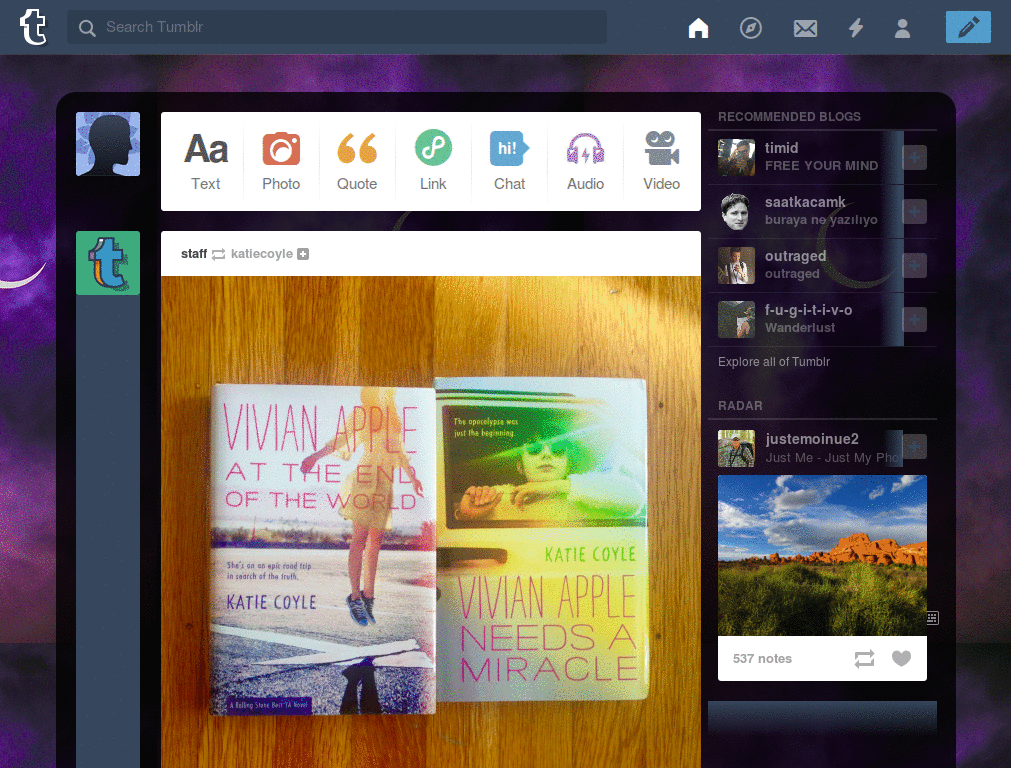Open the radar desert landscape photo
This screenshot has width=1024, height=768.
click(822, 555)
